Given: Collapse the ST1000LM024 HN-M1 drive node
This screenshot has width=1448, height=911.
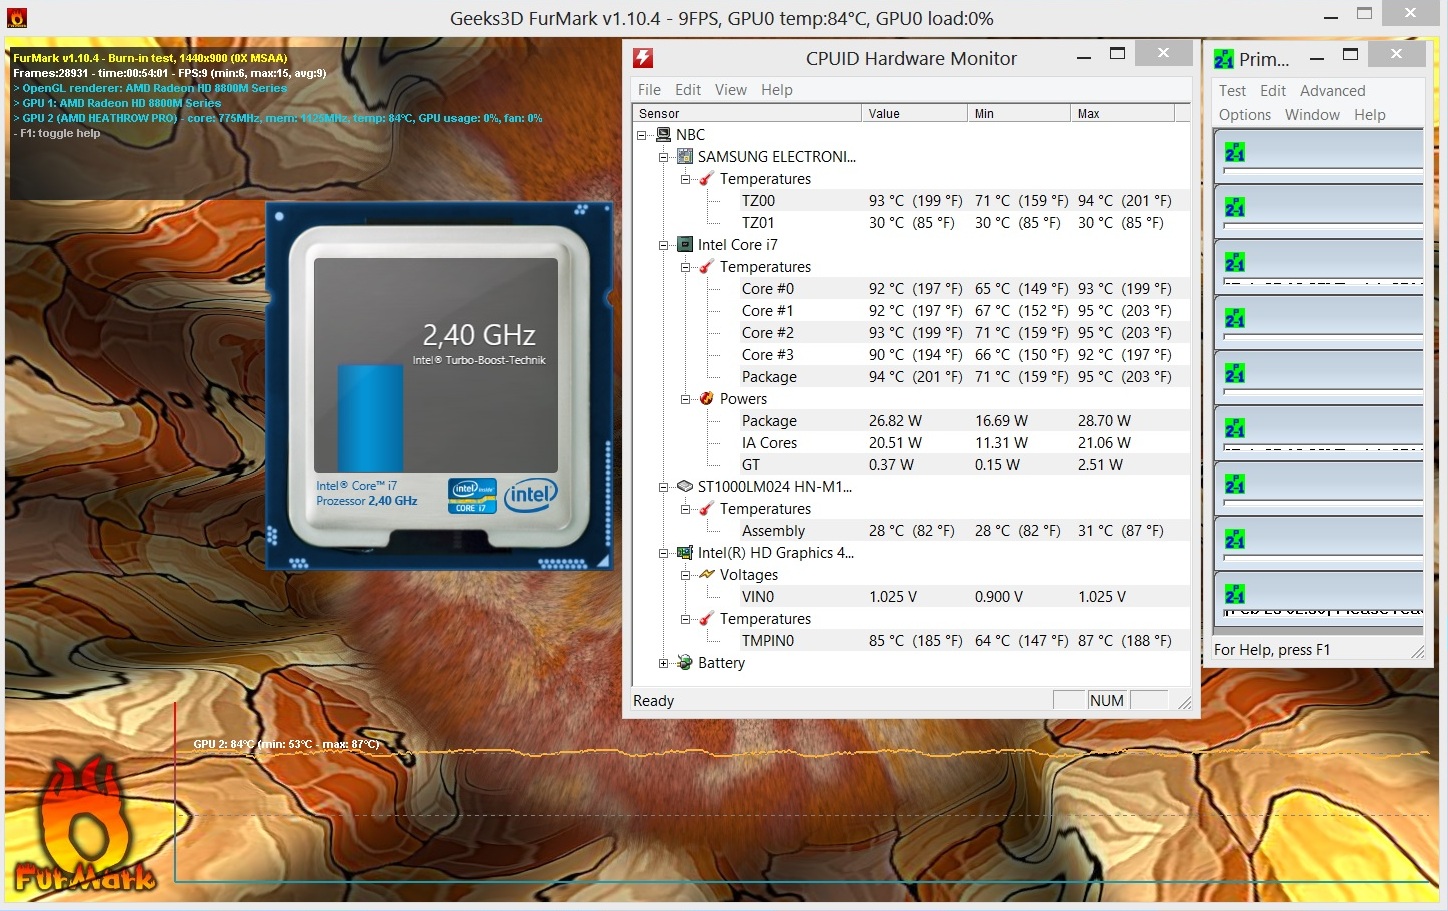Looking at the screenshot, I should [x=663, y=487].
